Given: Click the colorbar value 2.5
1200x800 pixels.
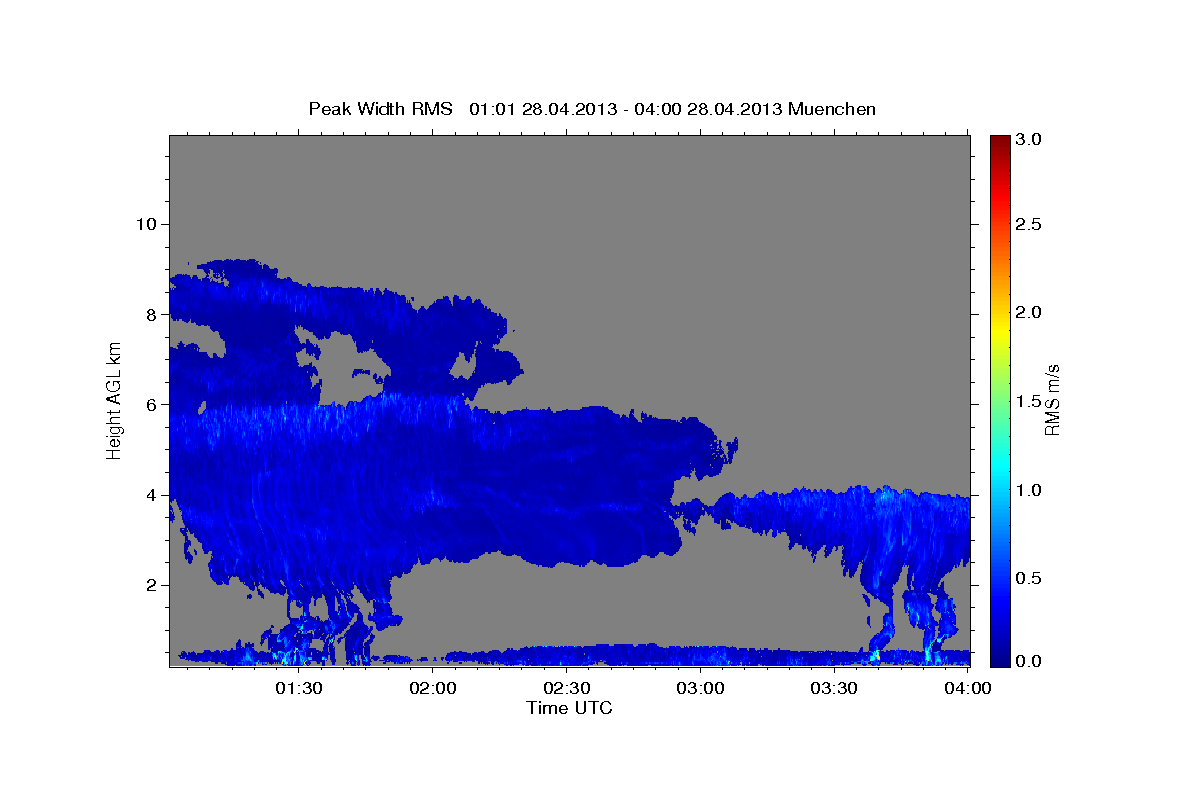Looking at the screenshot, I should pos(1029,224).
